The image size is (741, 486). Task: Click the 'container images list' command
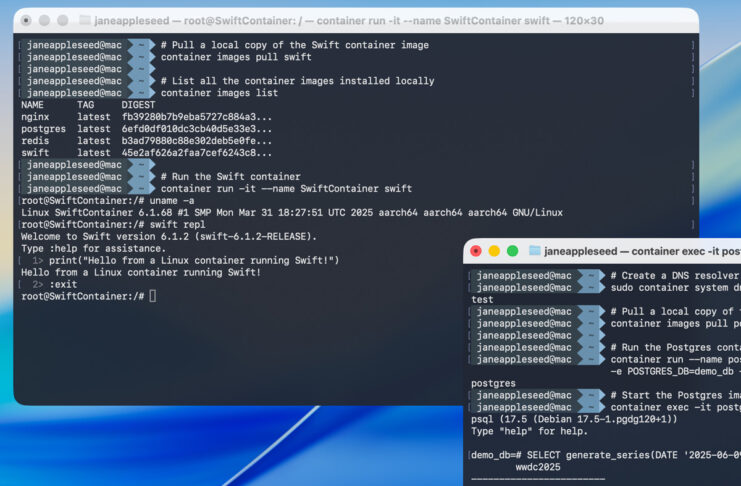click(219, 93)
